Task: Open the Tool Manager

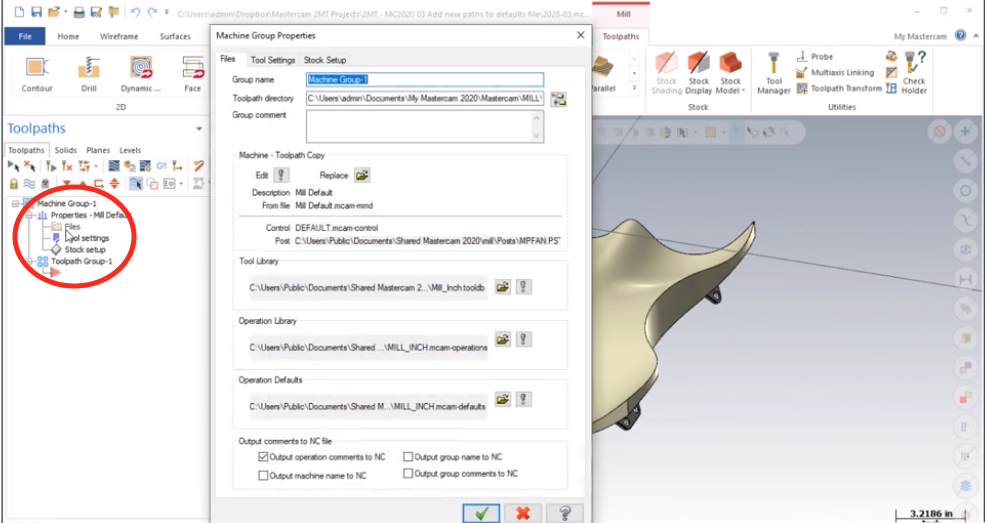Action: (774, 73)
